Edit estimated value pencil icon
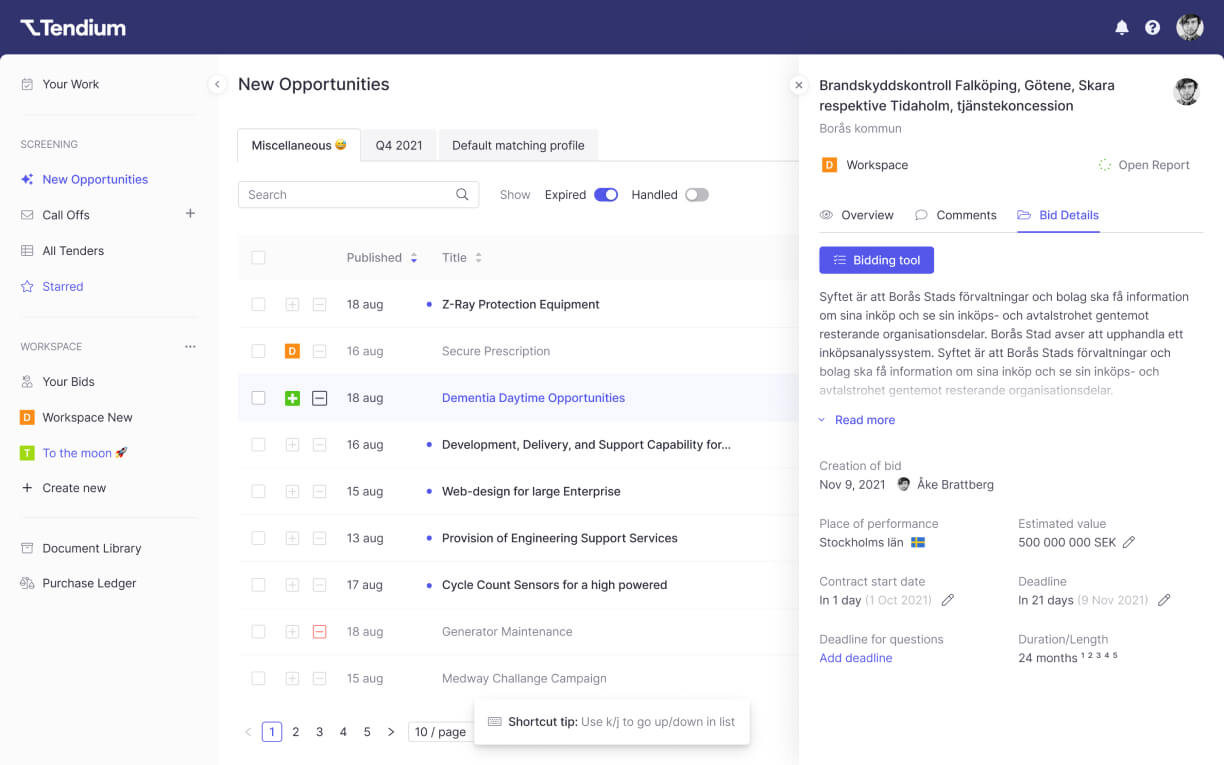The width and height of the screenshot is (1224, 765). [1129, 542]
